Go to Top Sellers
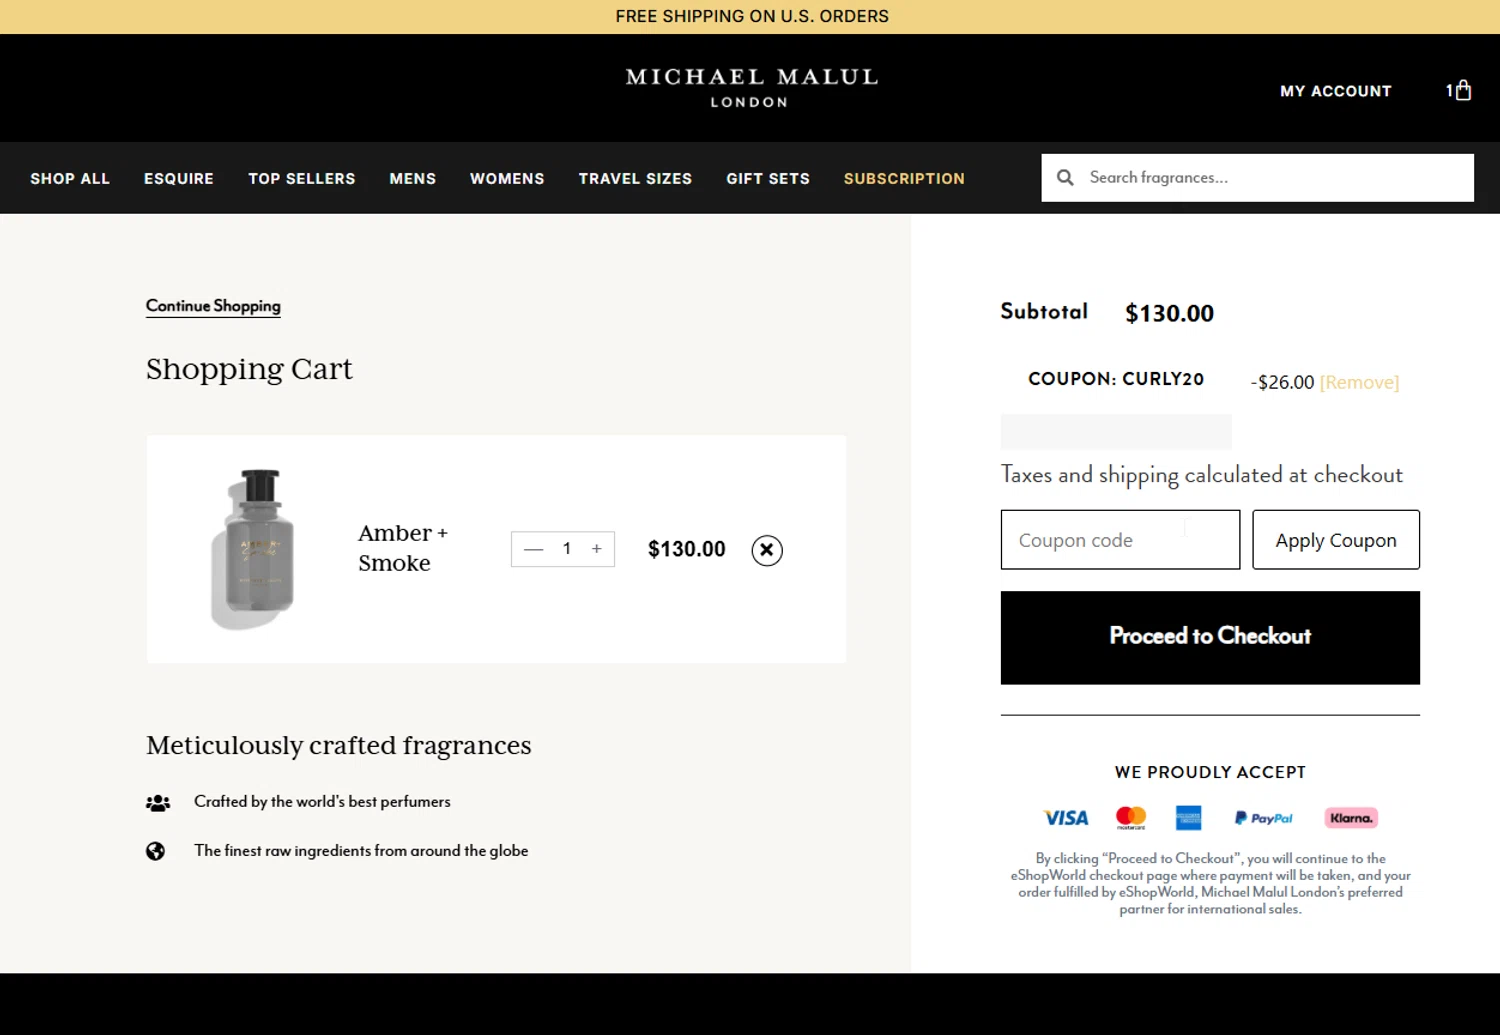Screen dimensions: 1500x1035 tap(302, 178)
